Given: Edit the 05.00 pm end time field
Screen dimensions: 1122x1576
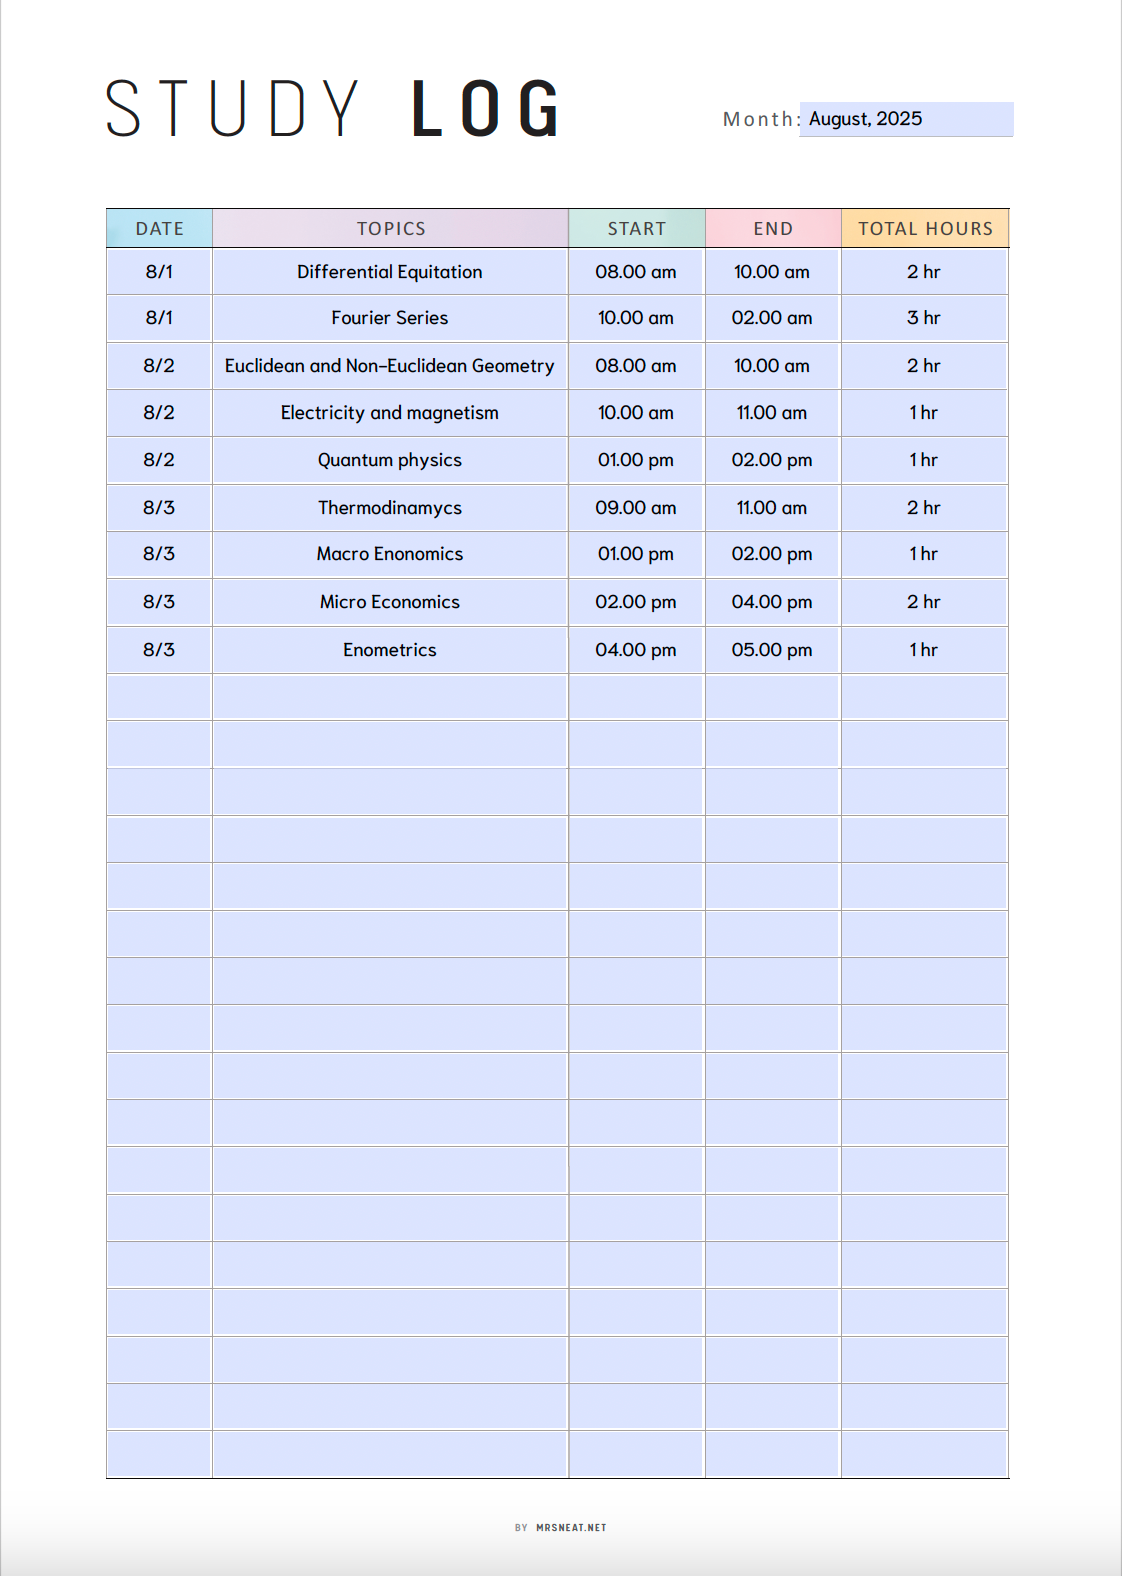Looking at the screenshot, I should coord(771,650).
